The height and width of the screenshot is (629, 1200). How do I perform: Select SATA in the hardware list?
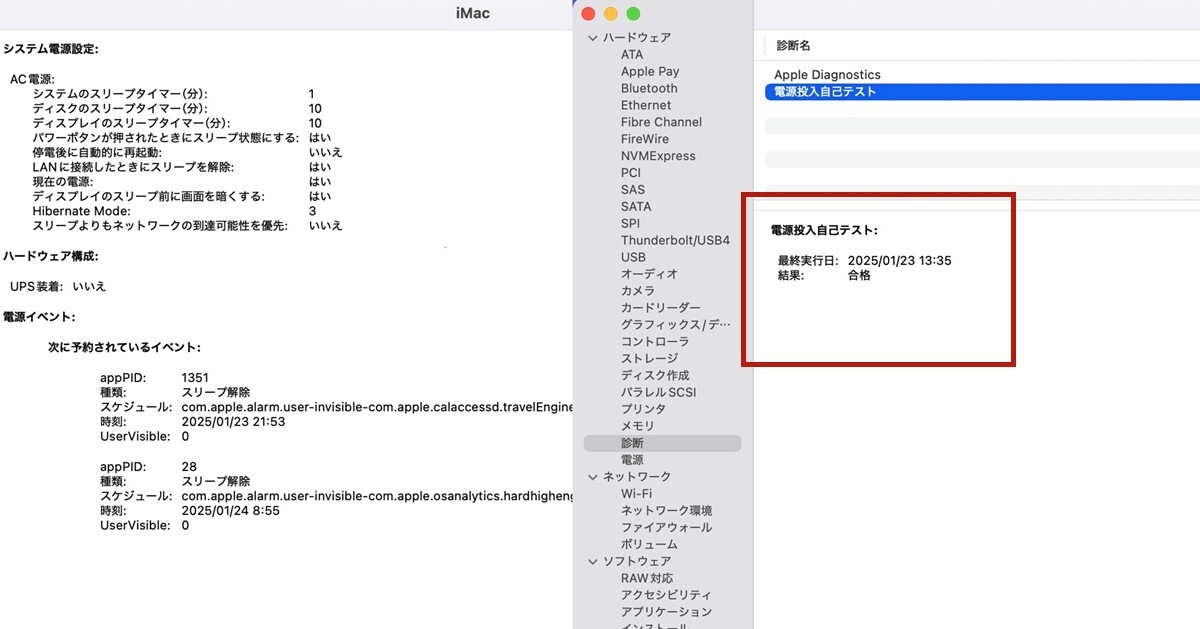point(636,207)
